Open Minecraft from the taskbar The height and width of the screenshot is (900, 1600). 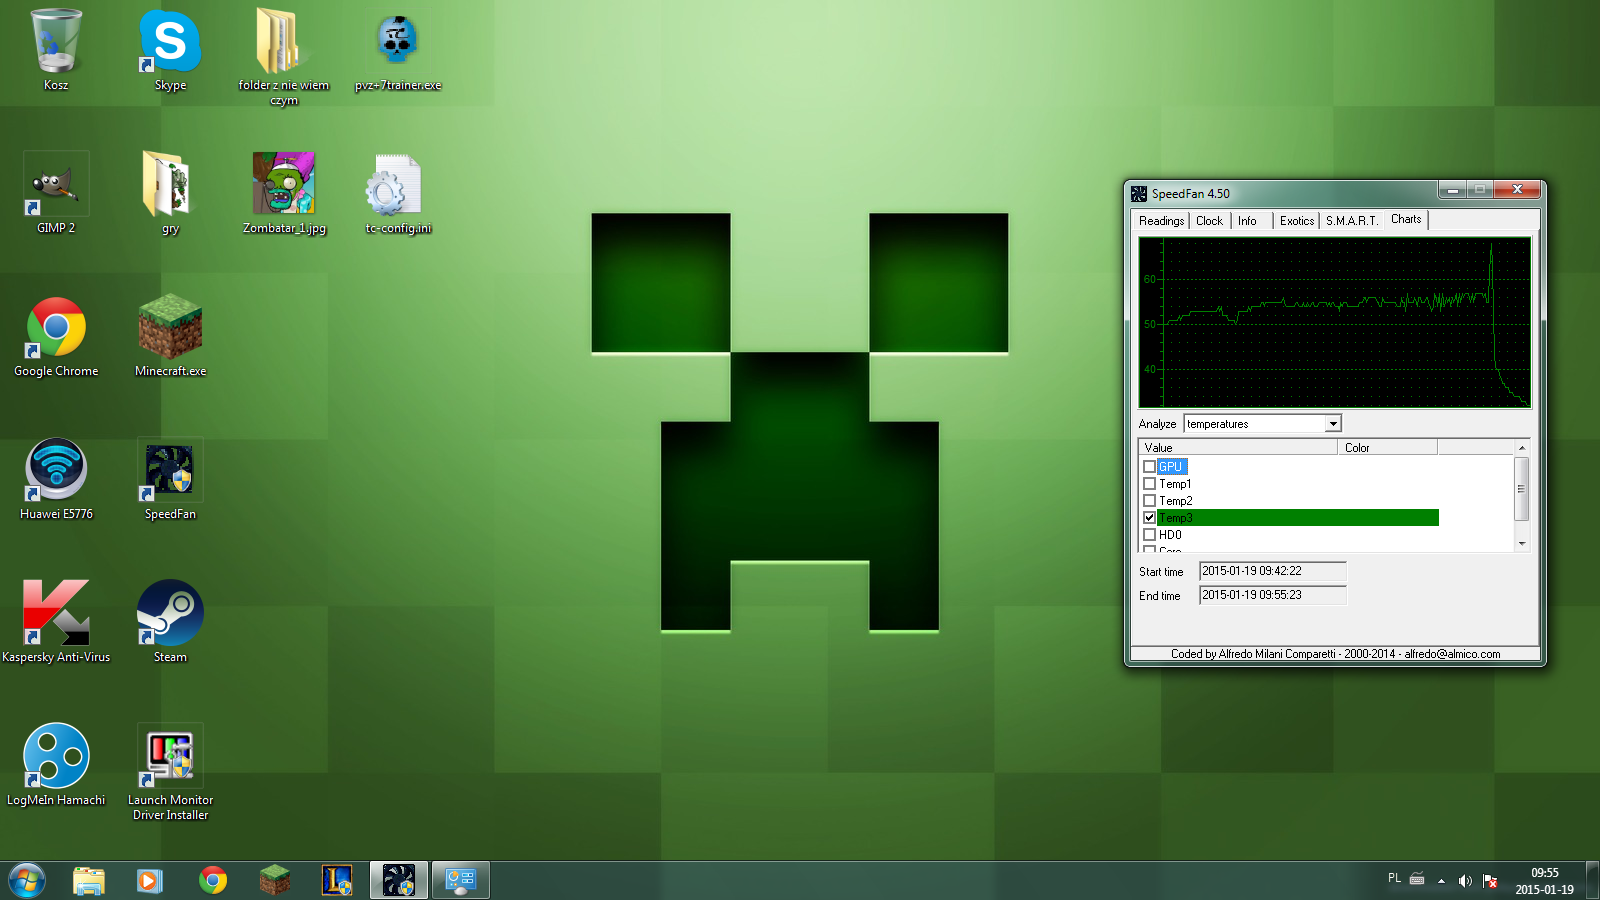pos(275,880)
